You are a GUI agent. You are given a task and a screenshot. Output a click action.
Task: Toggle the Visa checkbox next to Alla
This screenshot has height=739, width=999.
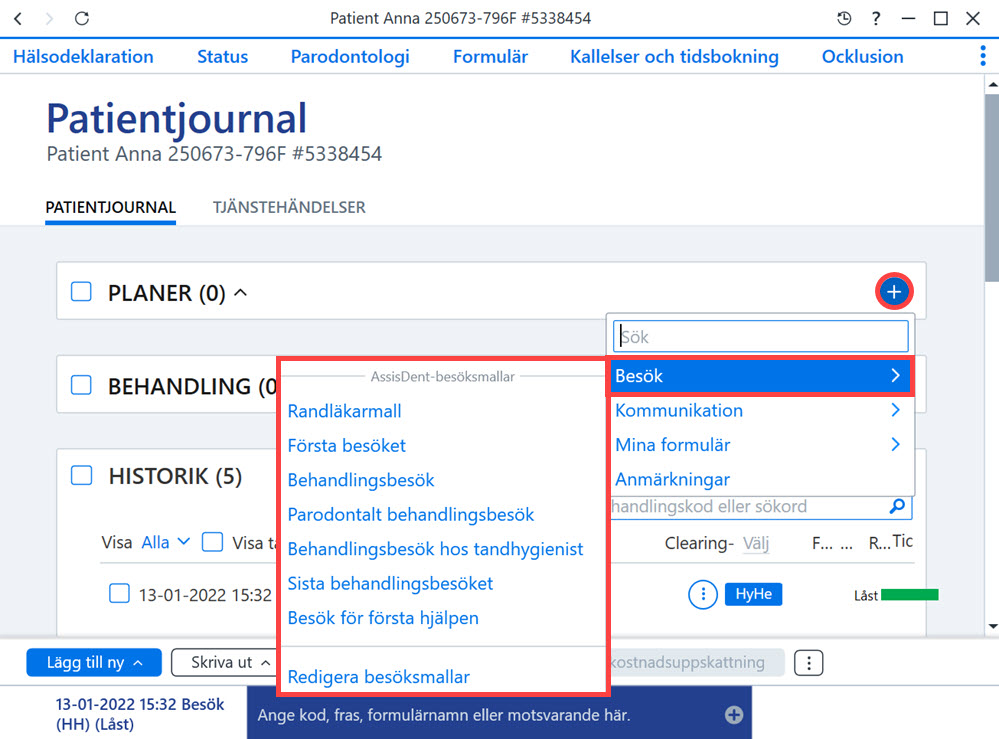tap(212, 542)
